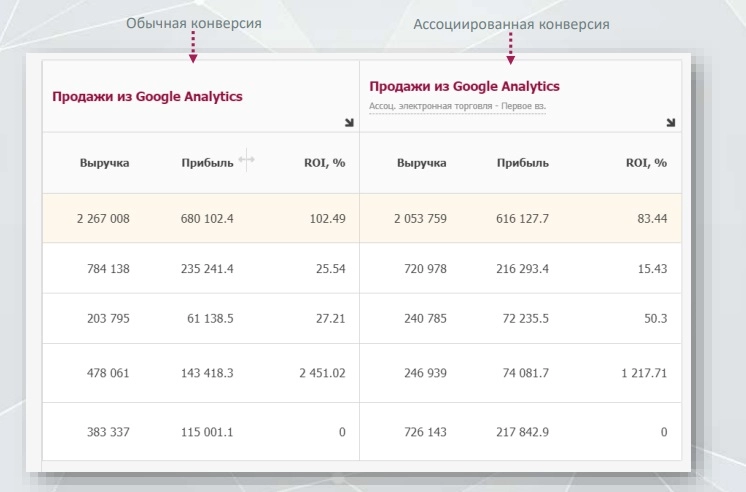Select the ROI cell 1 217.71
The height and width of the screenshot is (492, 746).
tap(644, 373)
